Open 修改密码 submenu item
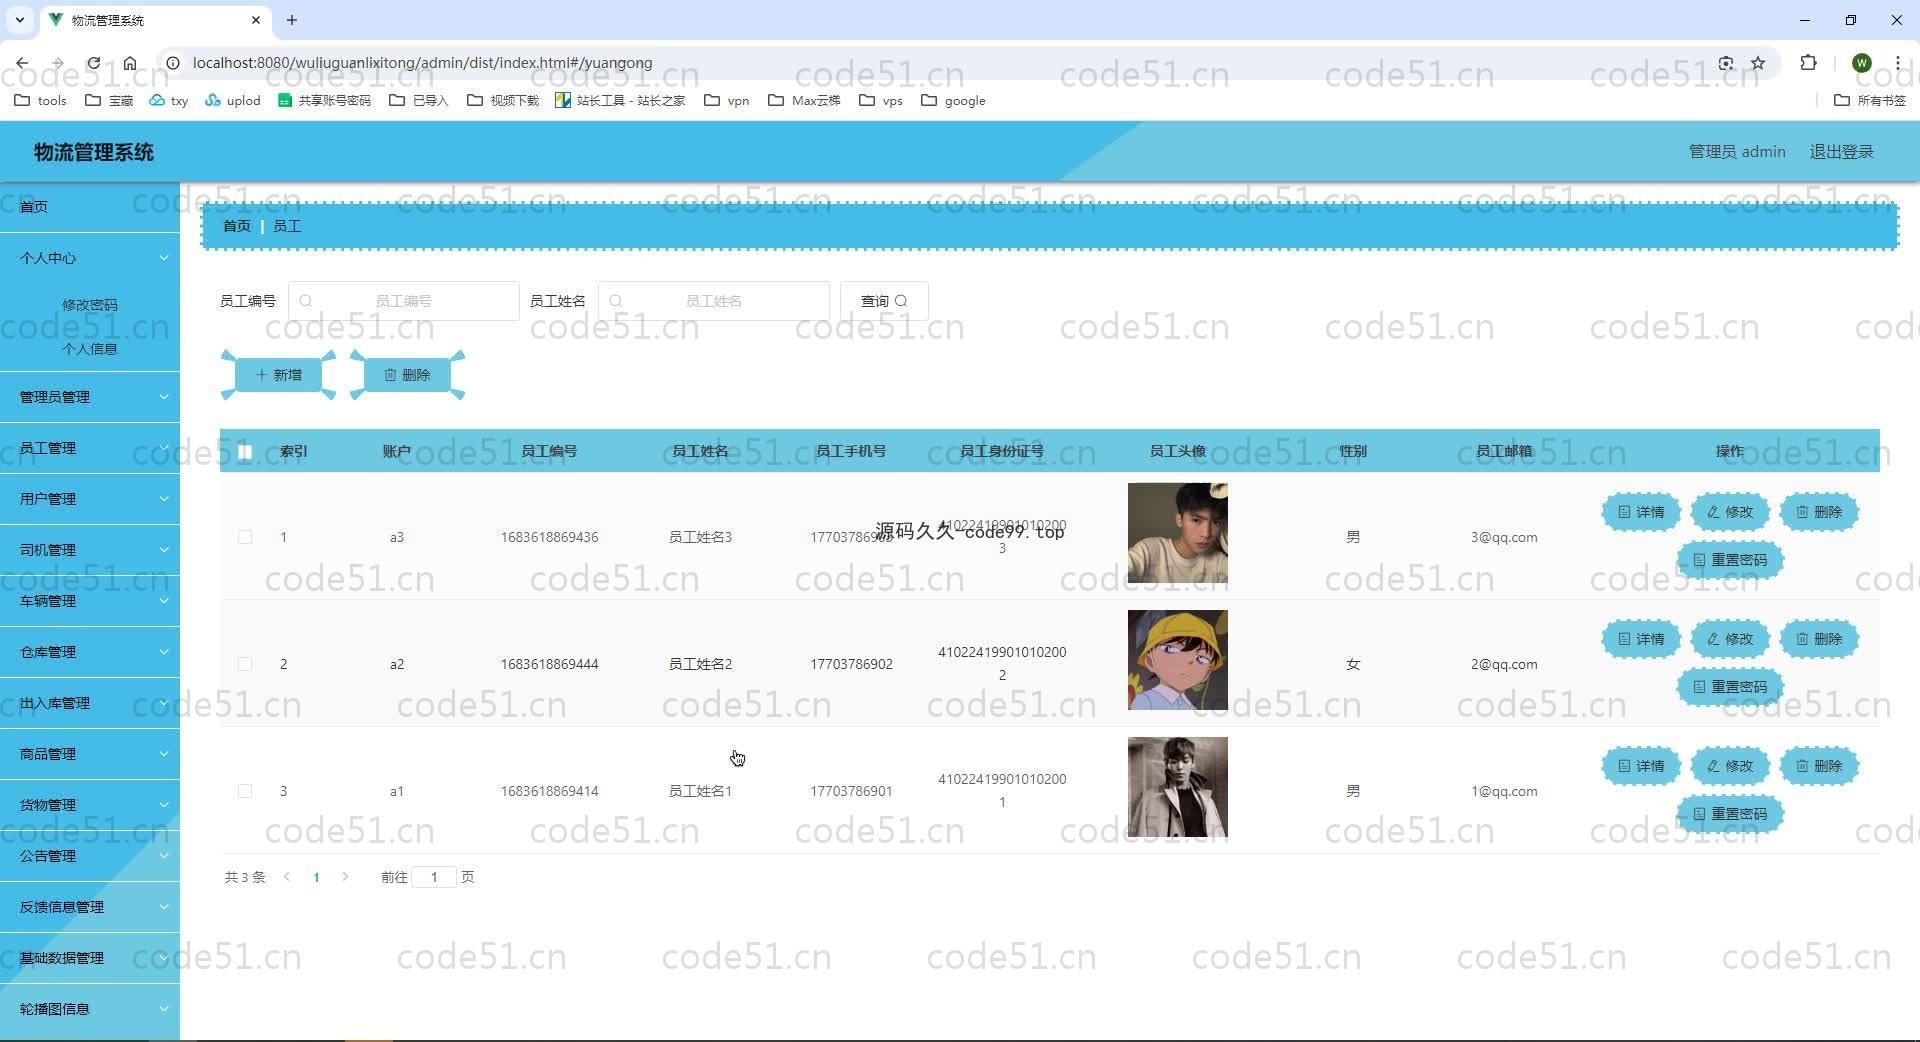The width and height of the screenshot is (1920, 1042). click(x=90, y=305)
